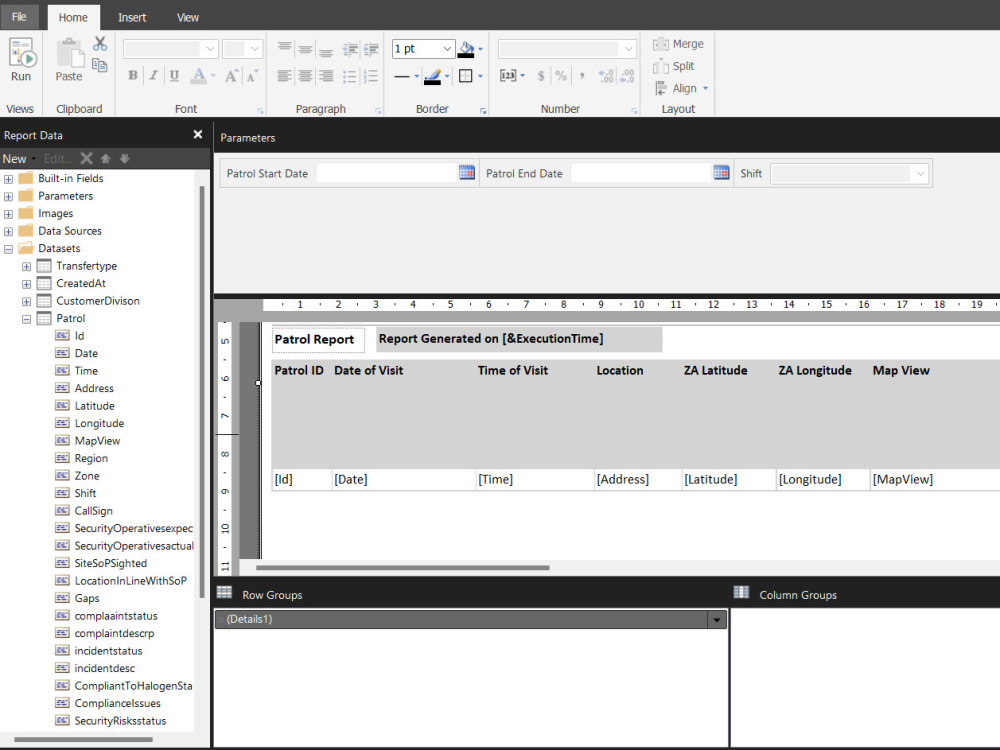This screenshot has height=750, width=1000.
Task: Apply bold formatting from the Font group
Action: tap(132, 75)
